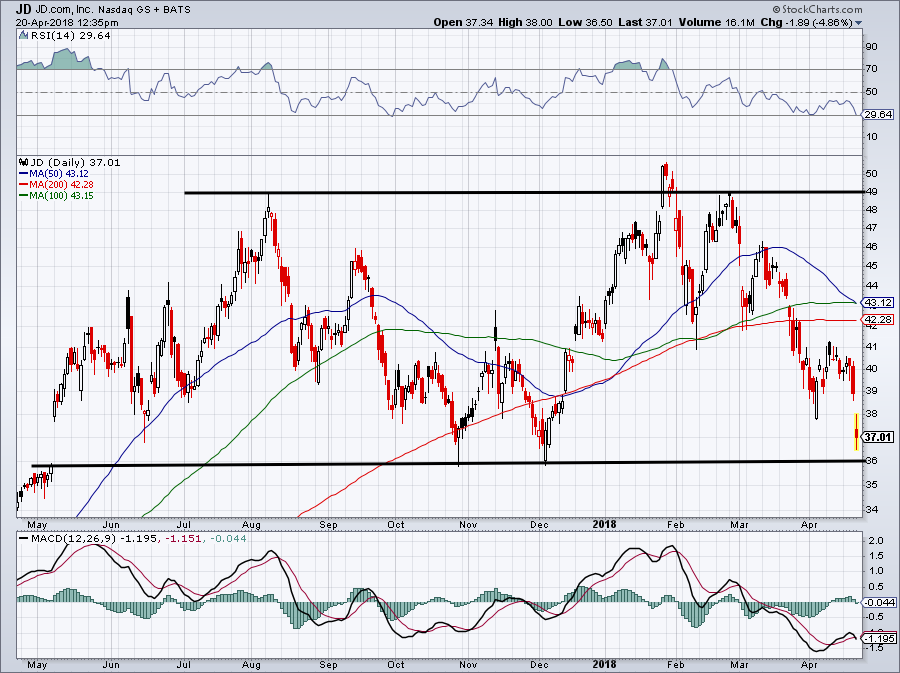Click the MACD(12,26,9) -1.195 label
The image size is (900, 673).
[94, 539]
